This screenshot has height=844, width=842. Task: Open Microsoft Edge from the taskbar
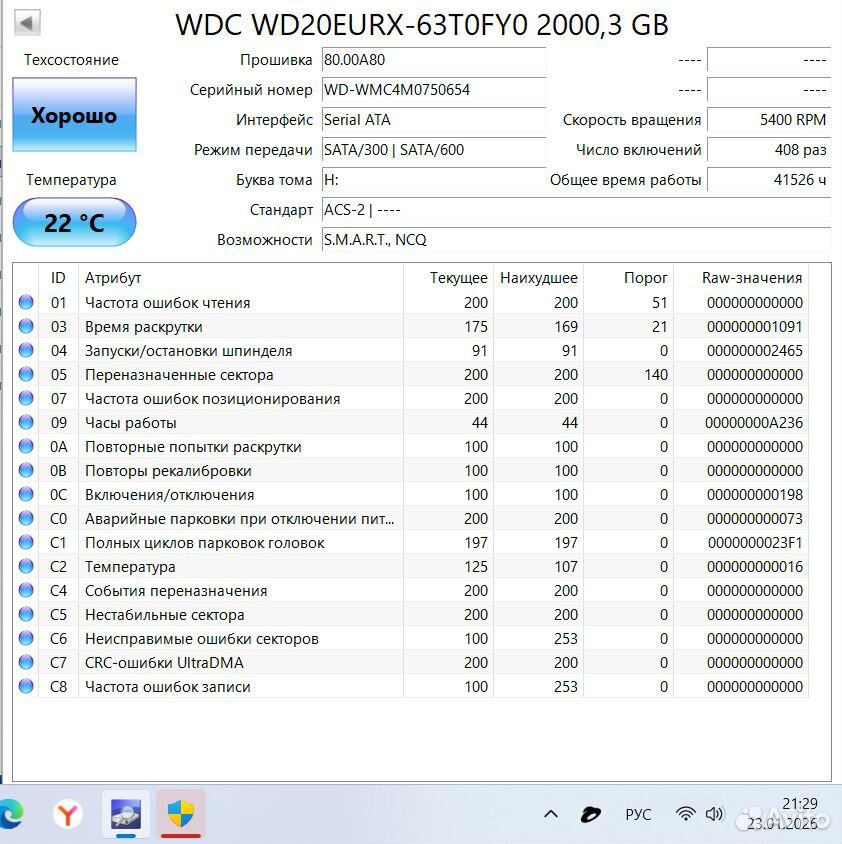[x=11, y=814]
